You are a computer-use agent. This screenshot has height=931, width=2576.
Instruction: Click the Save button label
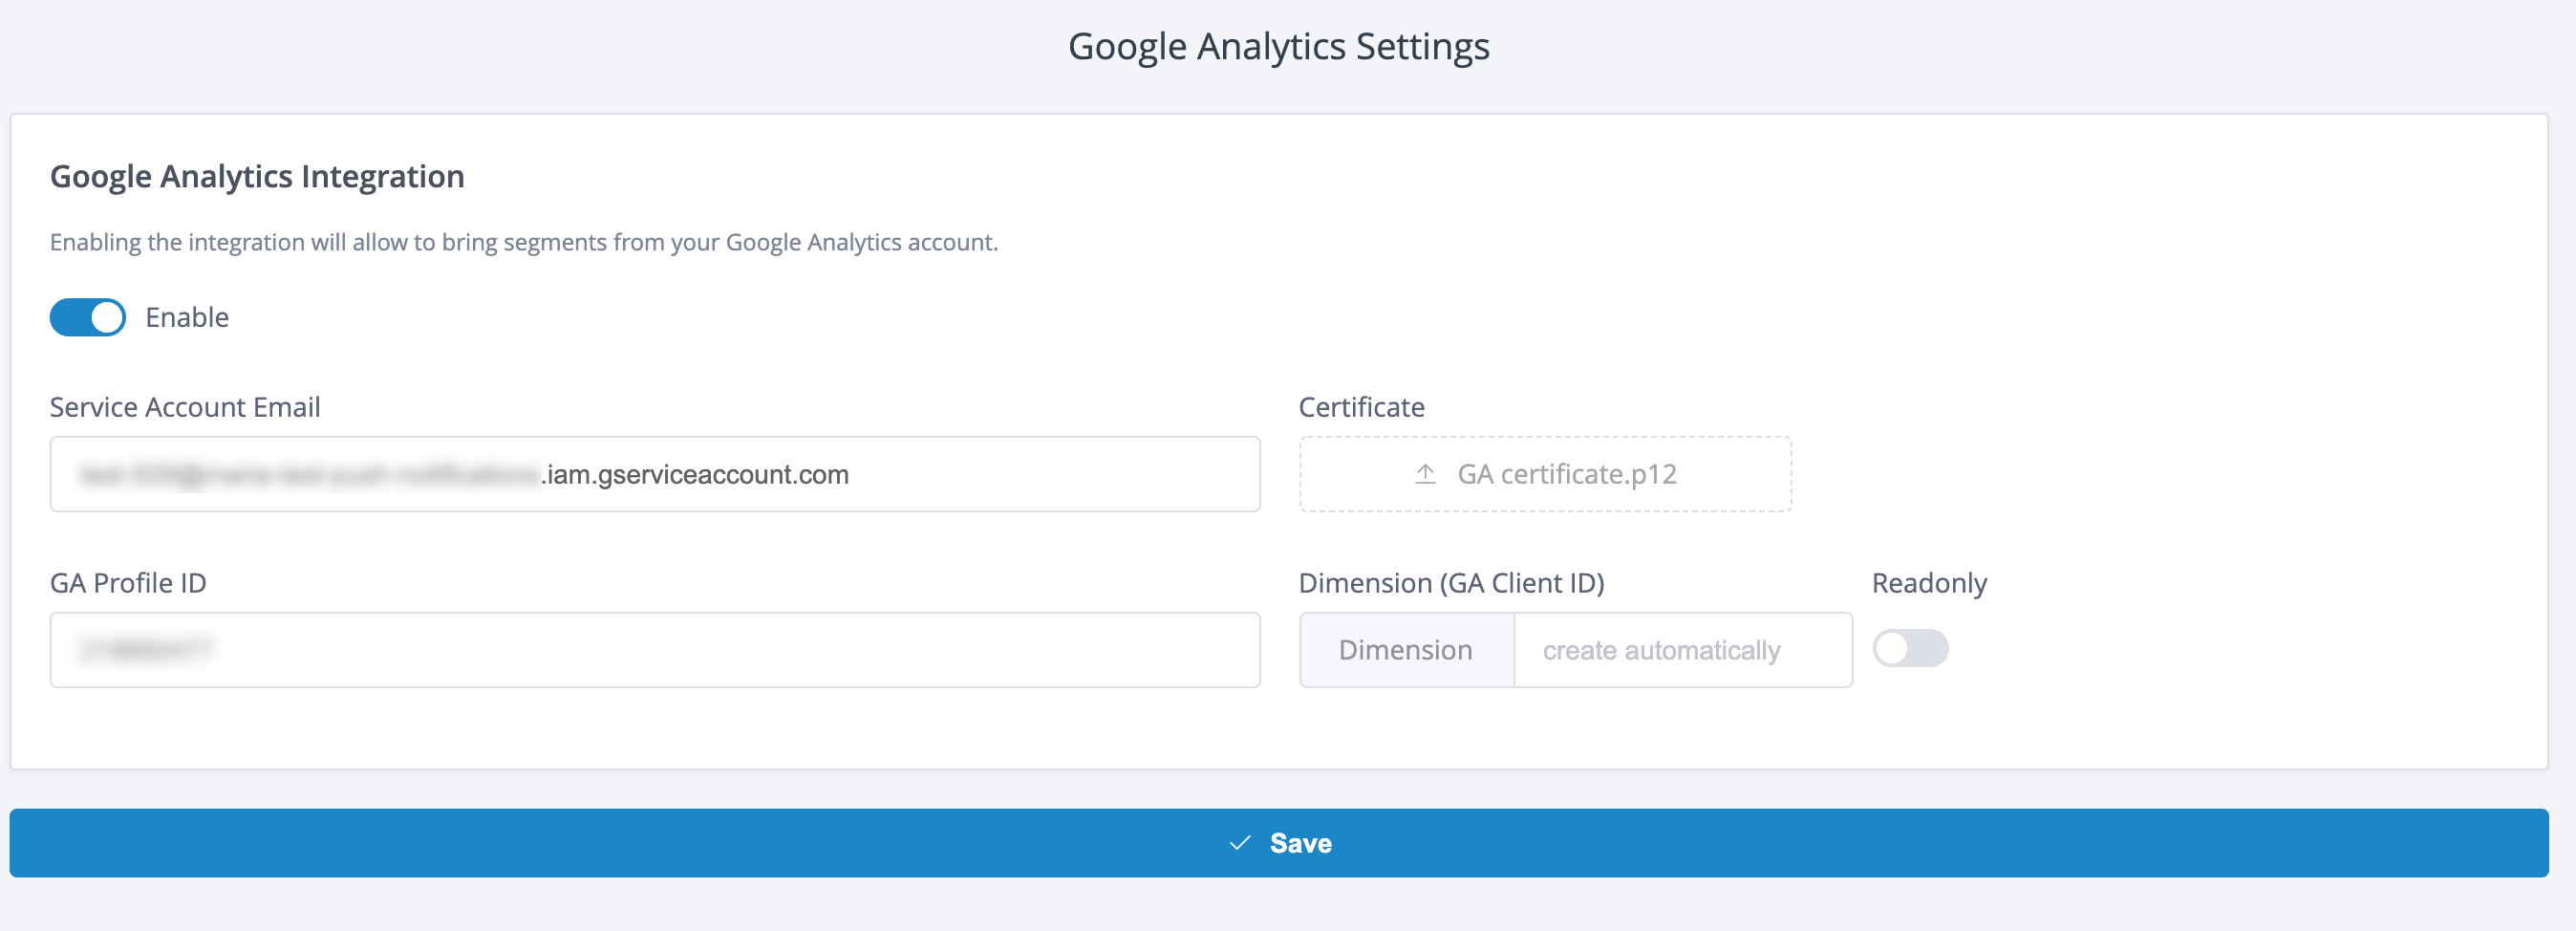coord(1300,843)
